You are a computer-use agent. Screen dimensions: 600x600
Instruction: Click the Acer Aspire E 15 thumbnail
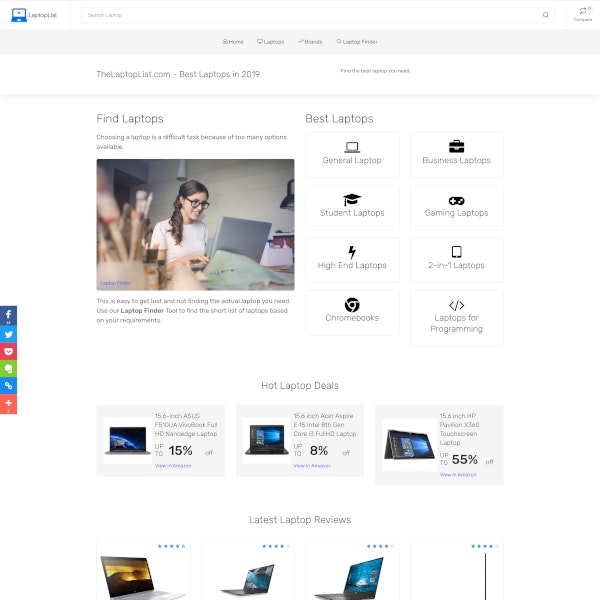click(267, 441)
